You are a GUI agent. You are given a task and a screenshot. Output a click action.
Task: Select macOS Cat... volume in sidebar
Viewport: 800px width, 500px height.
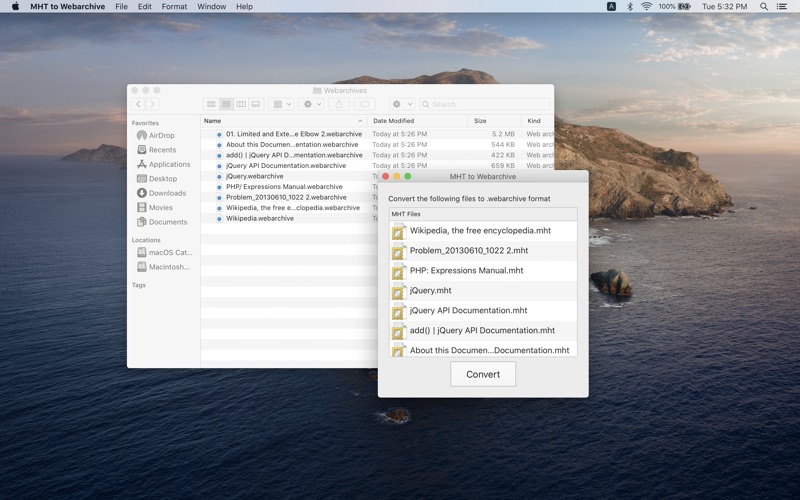pos(164,252)
